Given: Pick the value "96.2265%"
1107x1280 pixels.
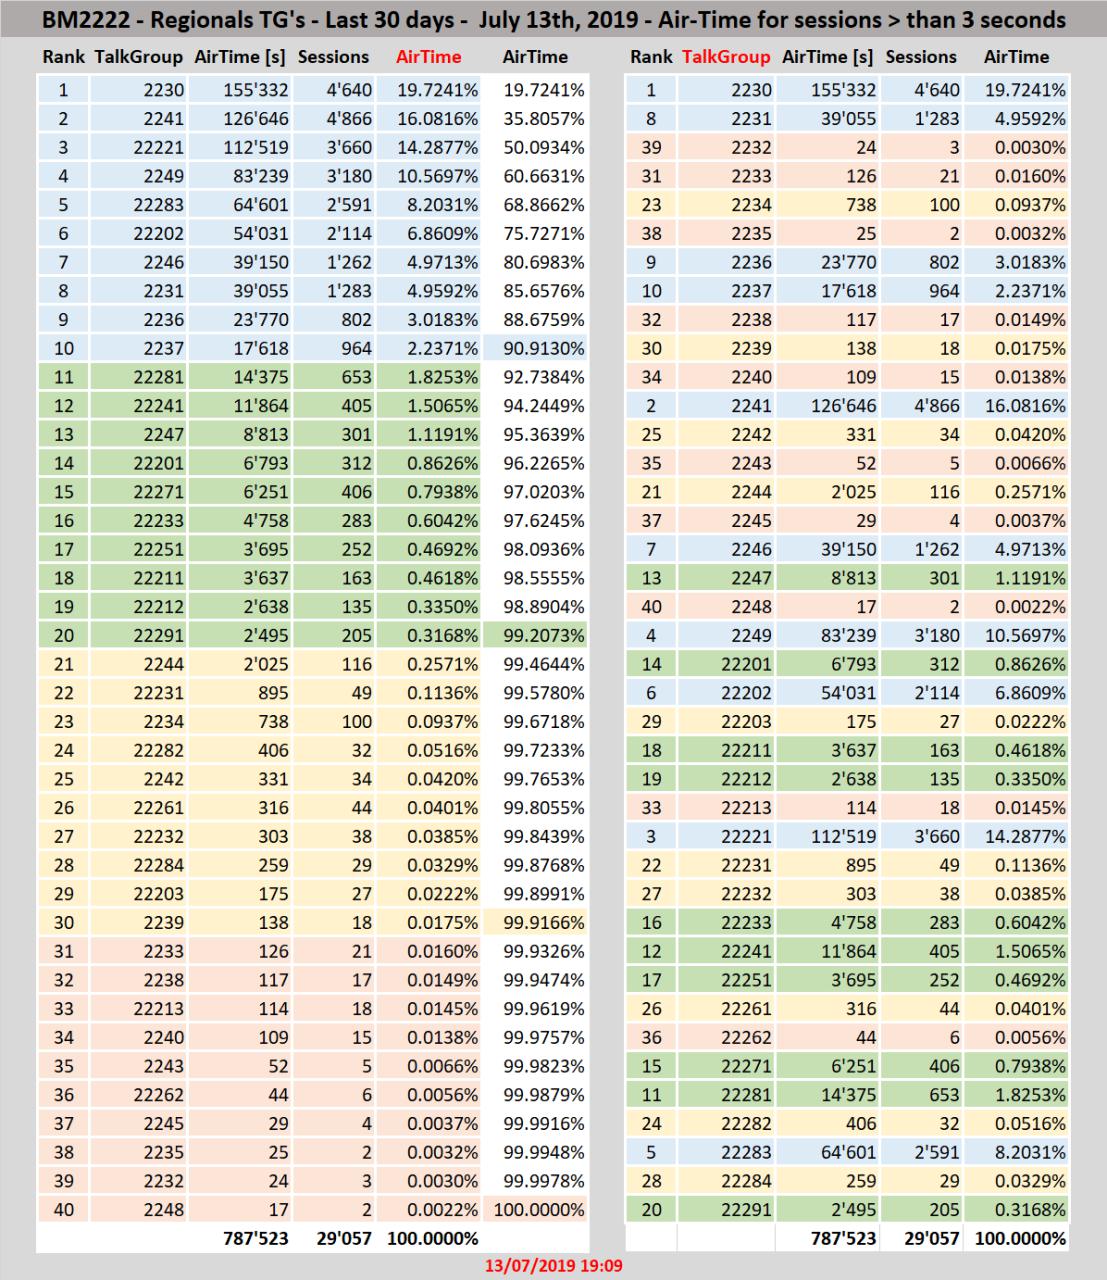Looking at the screenshot, I should pyautogui.click(x=536, y=464).
